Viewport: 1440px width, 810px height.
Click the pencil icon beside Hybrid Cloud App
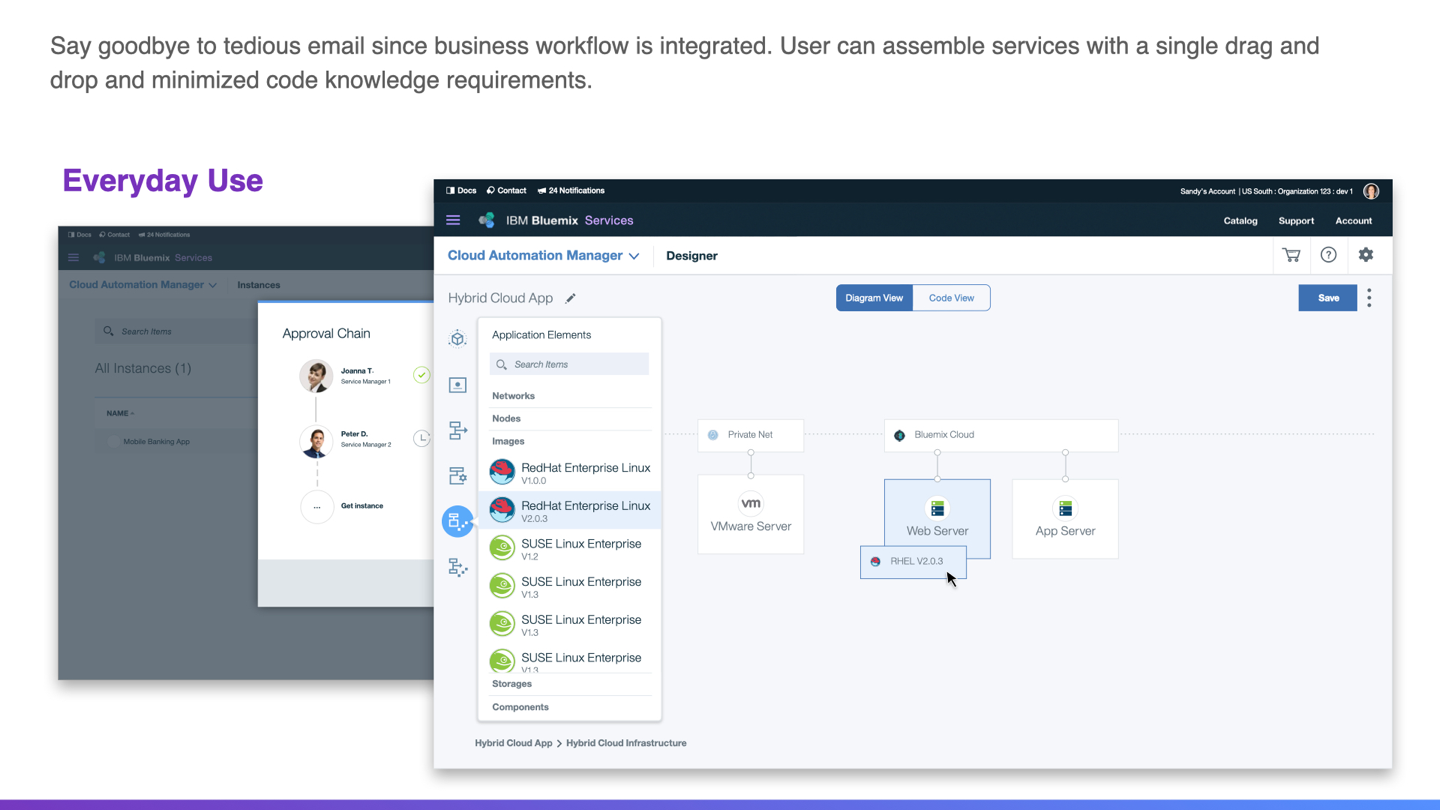point(570,298)
